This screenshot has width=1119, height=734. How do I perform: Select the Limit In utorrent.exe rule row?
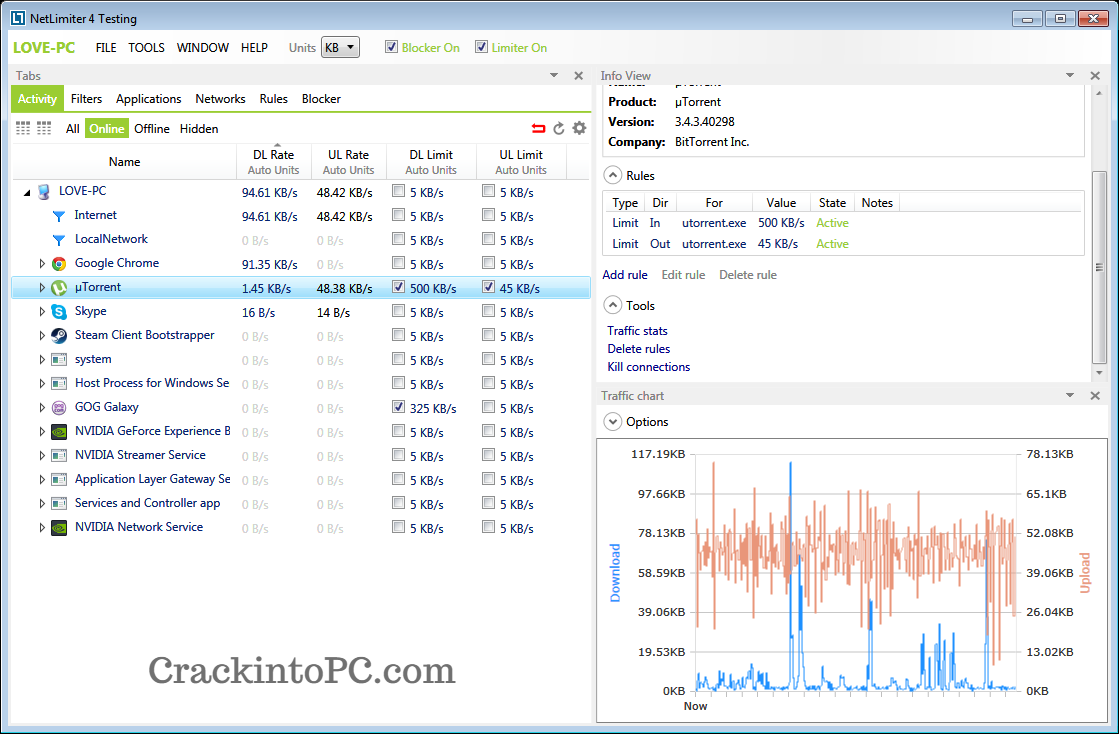pos(844,223)
